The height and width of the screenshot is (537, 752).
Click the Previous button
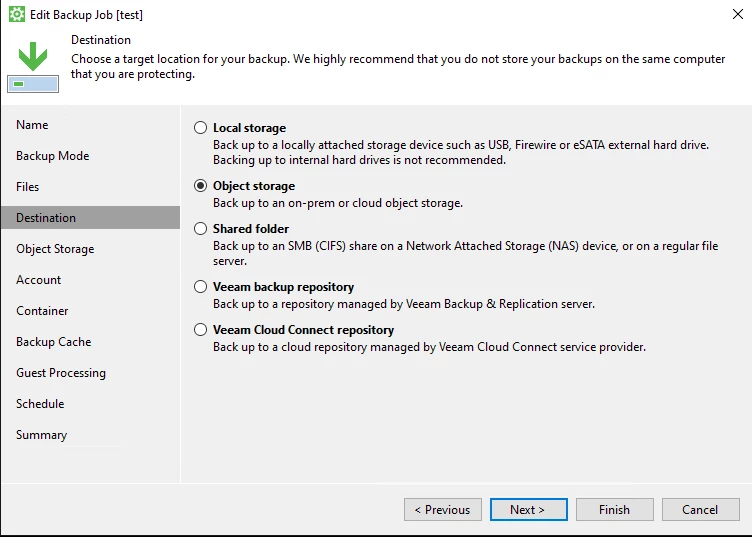coord(443,509)
